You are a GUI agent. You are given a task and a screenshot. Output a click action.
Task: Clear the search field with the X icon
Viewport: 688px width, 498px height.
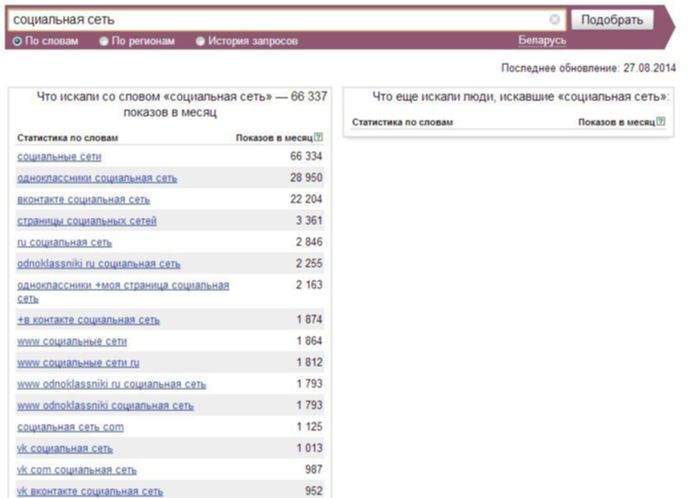point(555,19)
